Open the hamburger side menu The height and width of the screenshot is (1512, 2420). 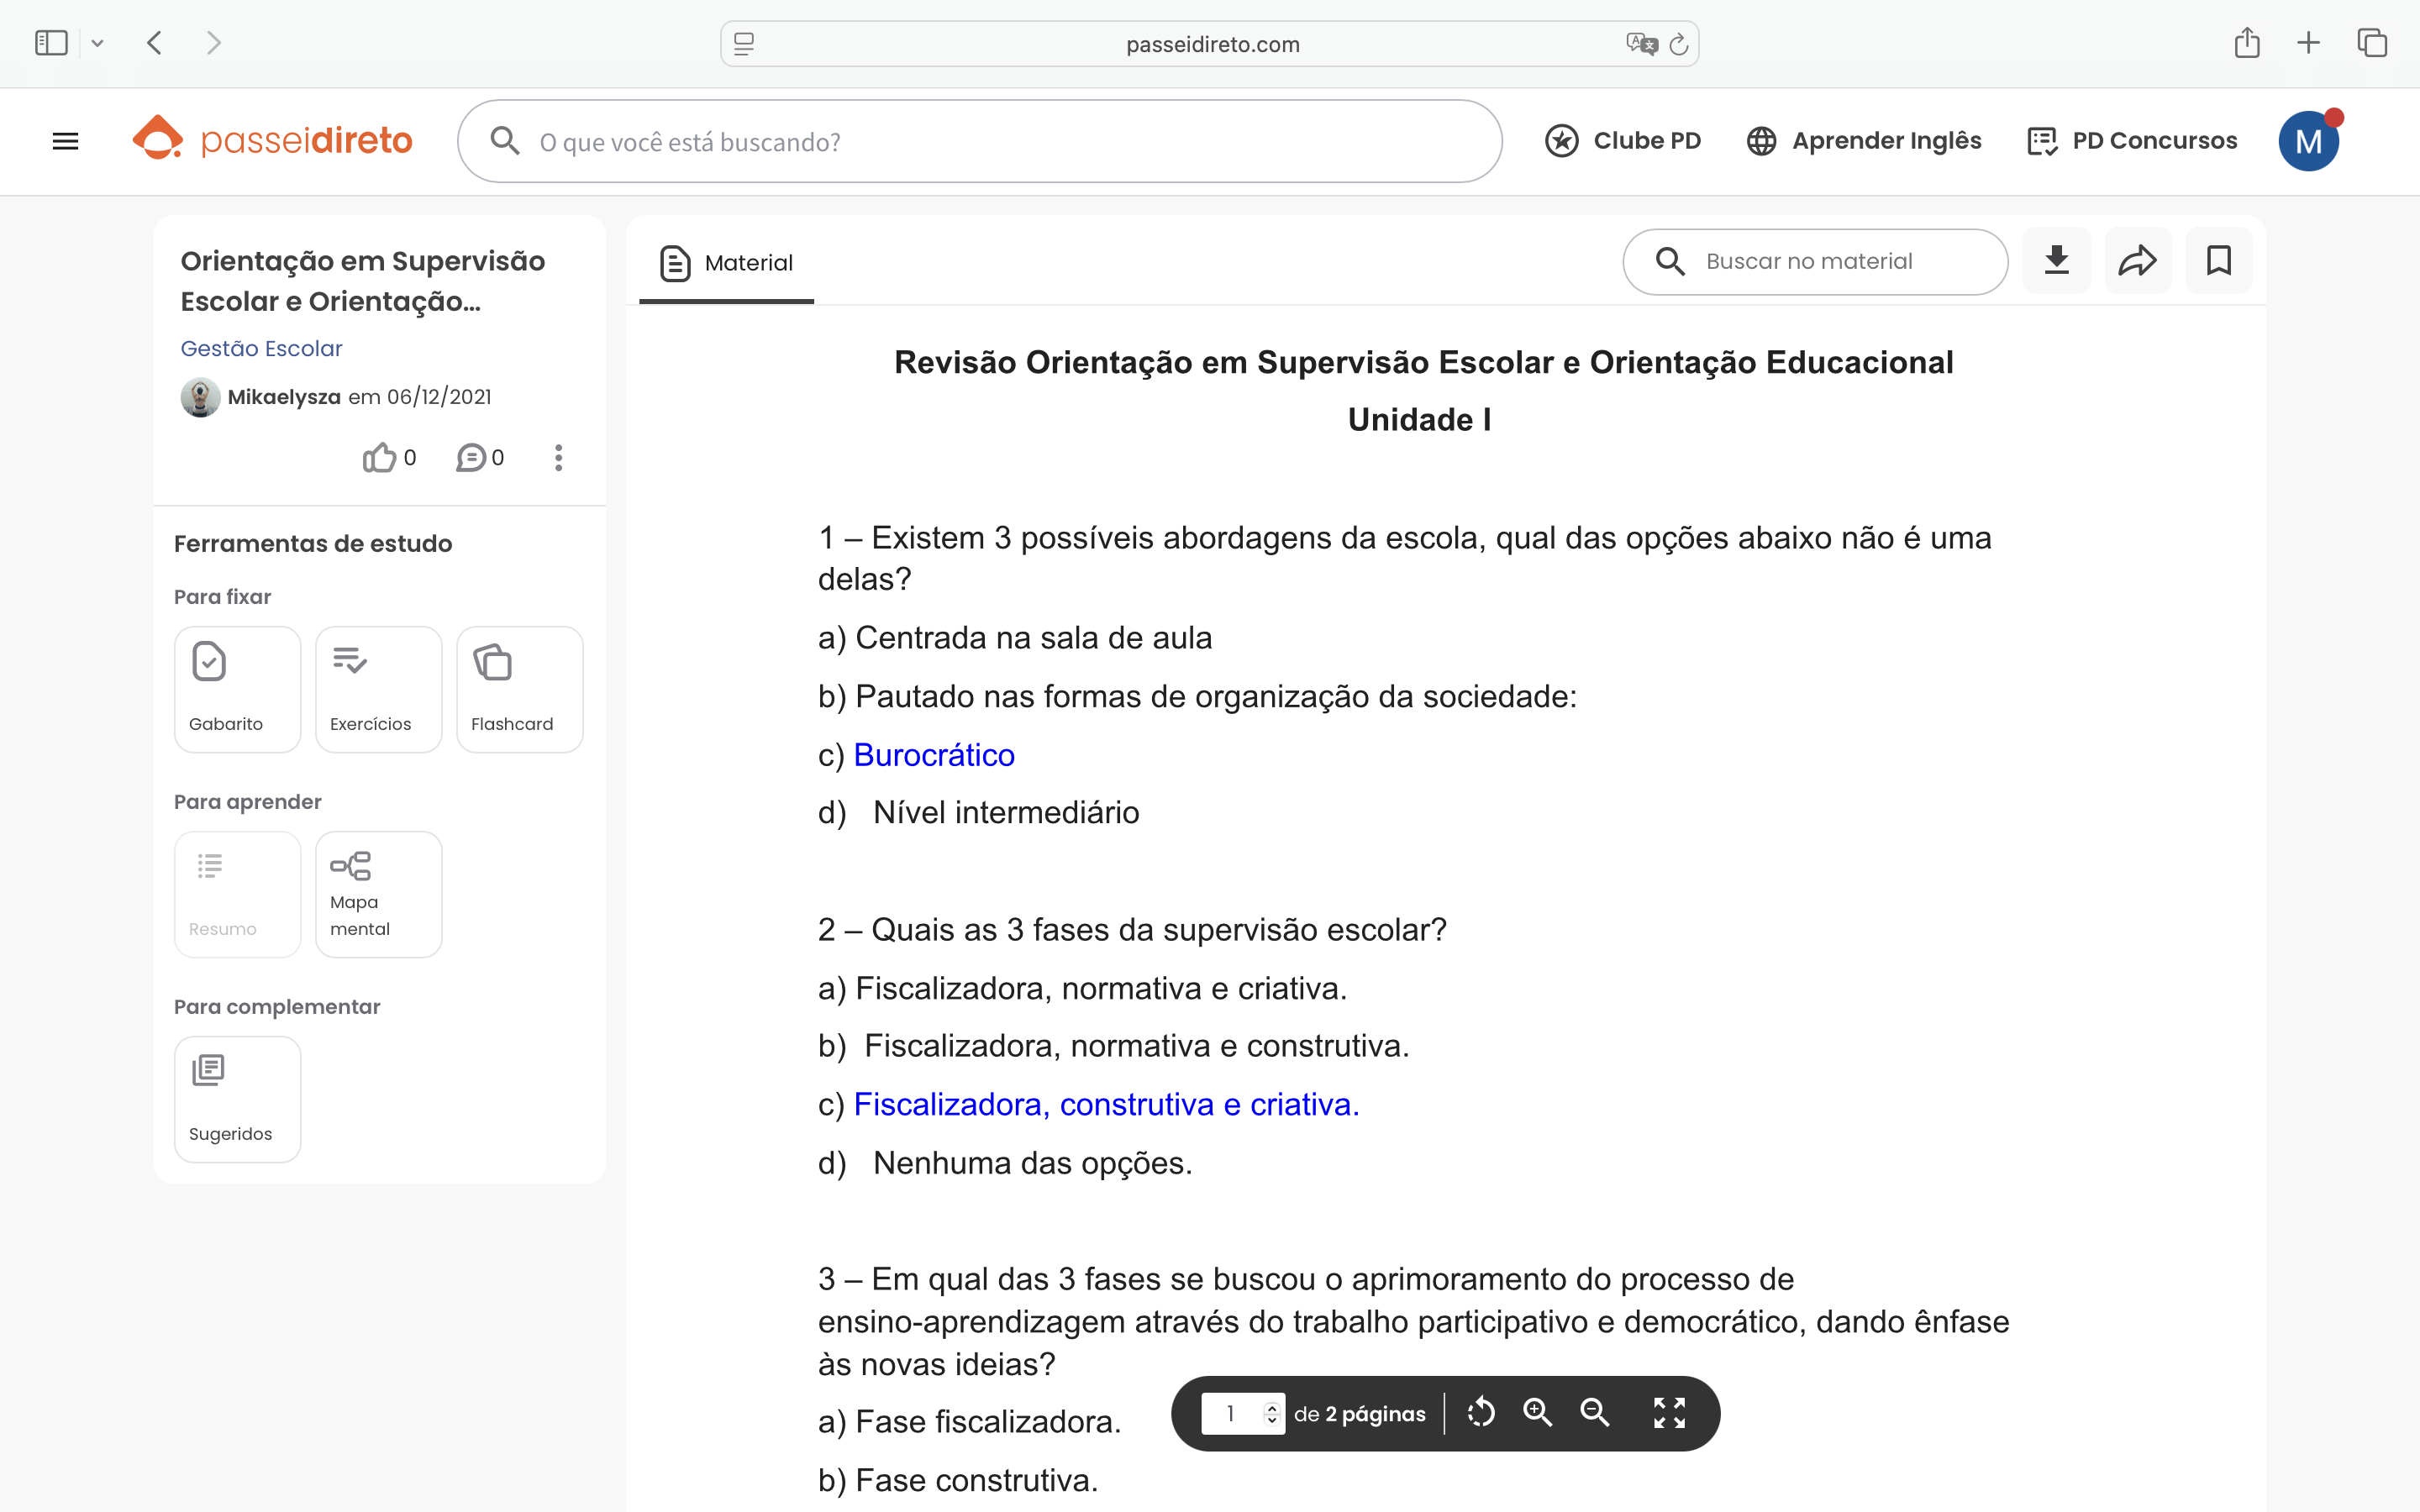point(65,141)
